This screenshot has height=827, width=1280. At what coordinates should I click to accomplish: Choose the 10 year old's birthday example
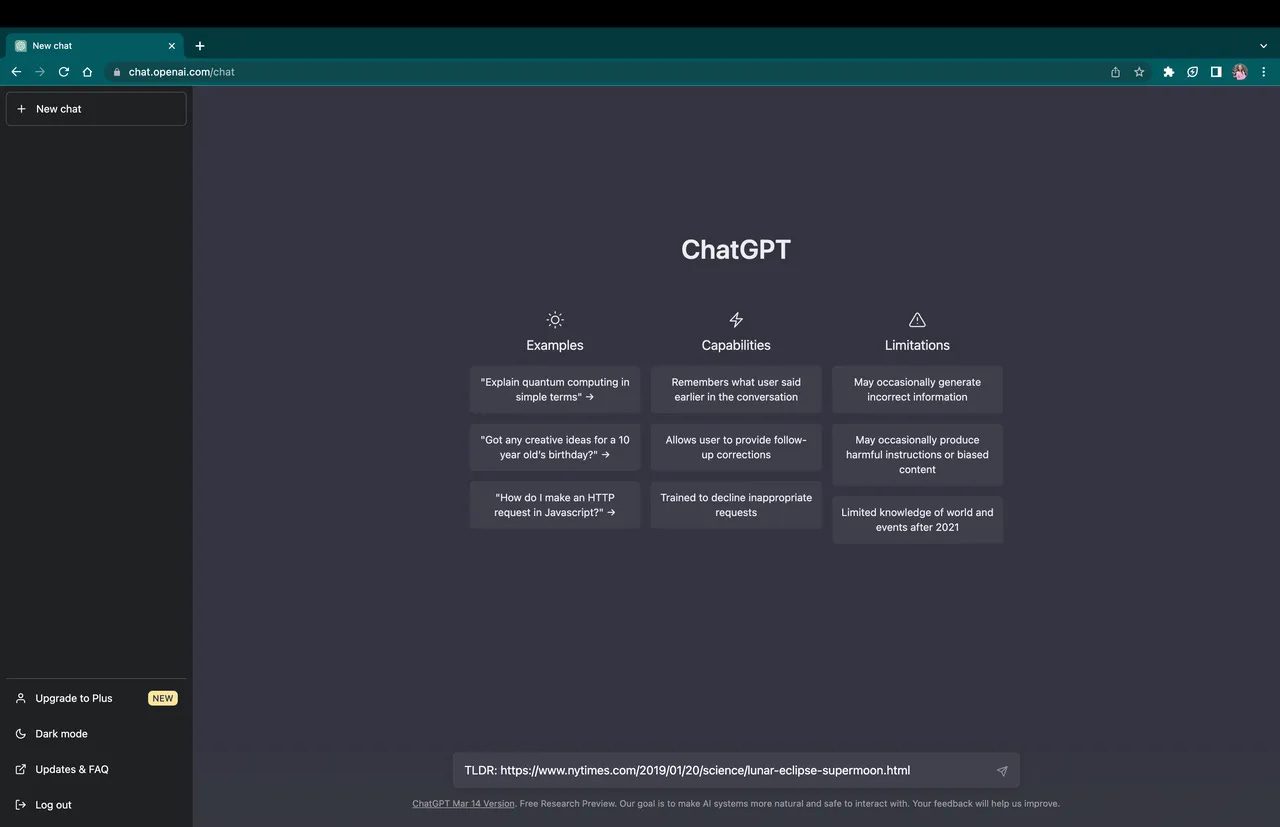point(555,447)
